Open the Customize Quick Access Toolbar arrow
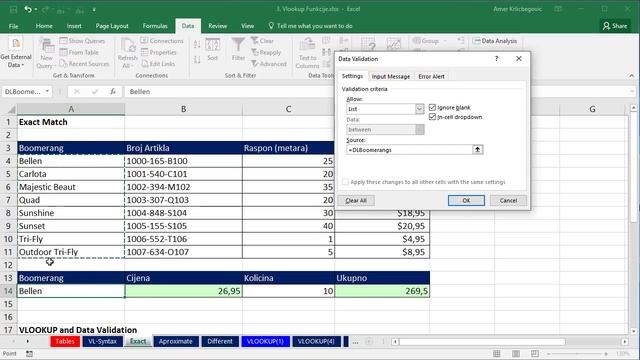Image resolution: width=640 pixels, height=360 pixels. click(x=94, y=9)
